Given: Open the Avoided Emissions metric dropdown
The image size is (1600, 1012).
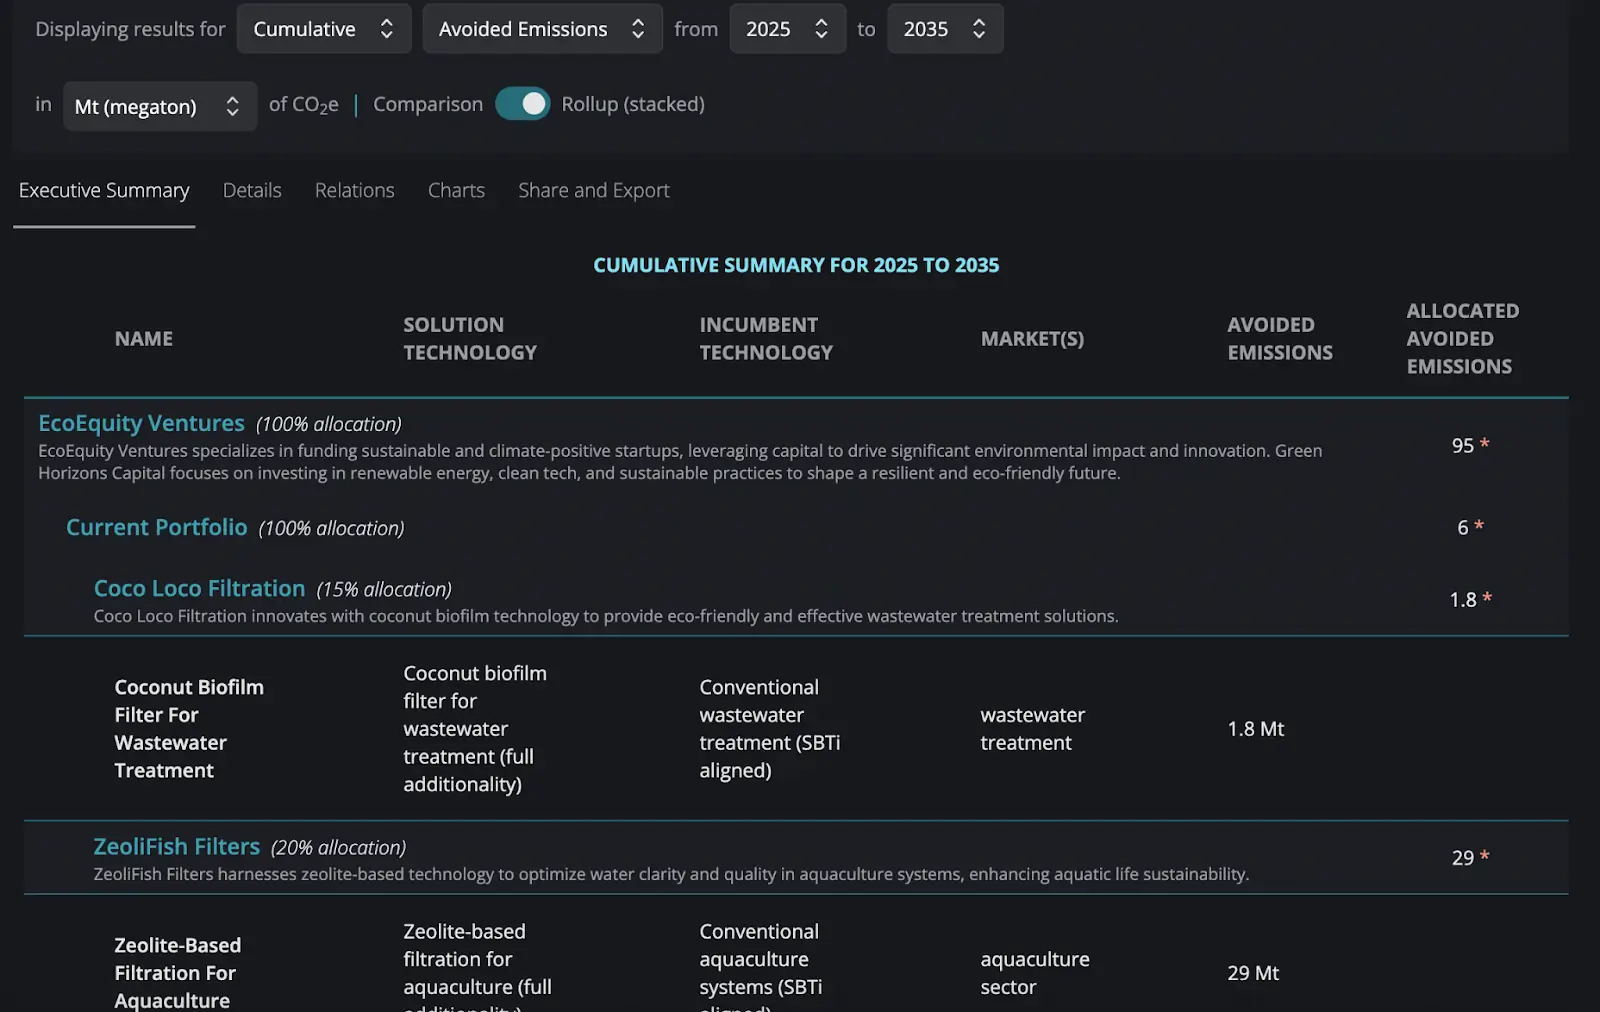Looking at the screenshot, I should pyautogui.click(x=541, y=29).
